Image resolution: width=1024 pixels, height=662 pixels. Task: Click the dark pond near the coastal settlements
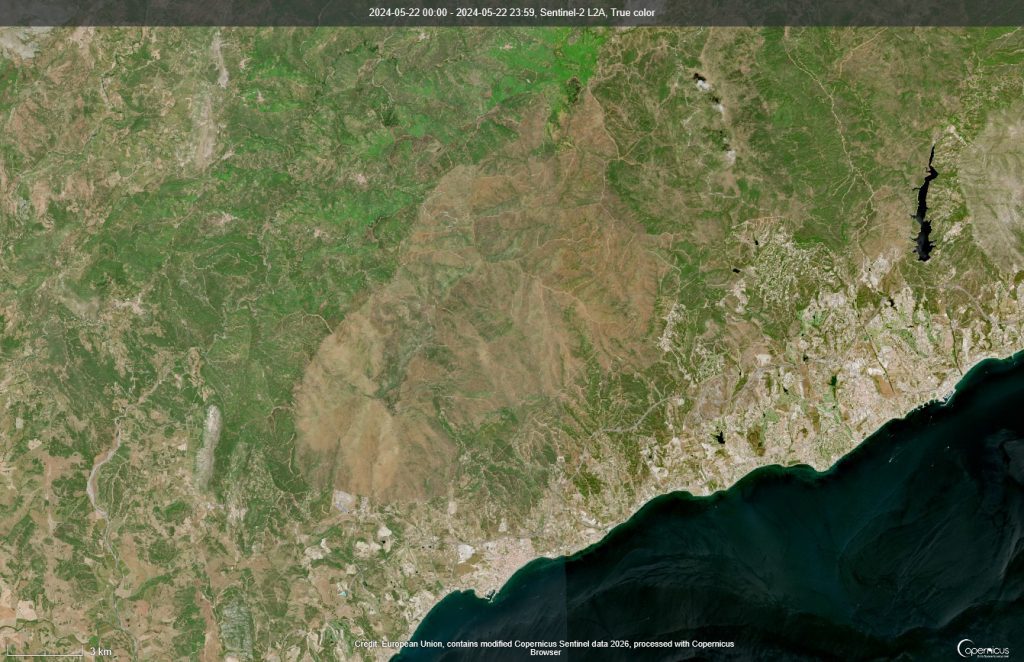(719, 437)
